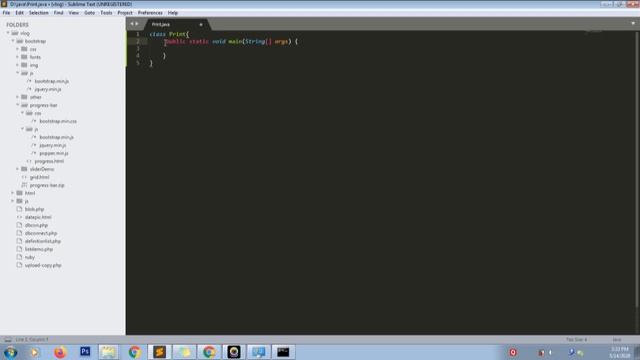Select progress-bar.zip in the sidebar
This screenshot has height=360, width=640.
click(47, 185)
